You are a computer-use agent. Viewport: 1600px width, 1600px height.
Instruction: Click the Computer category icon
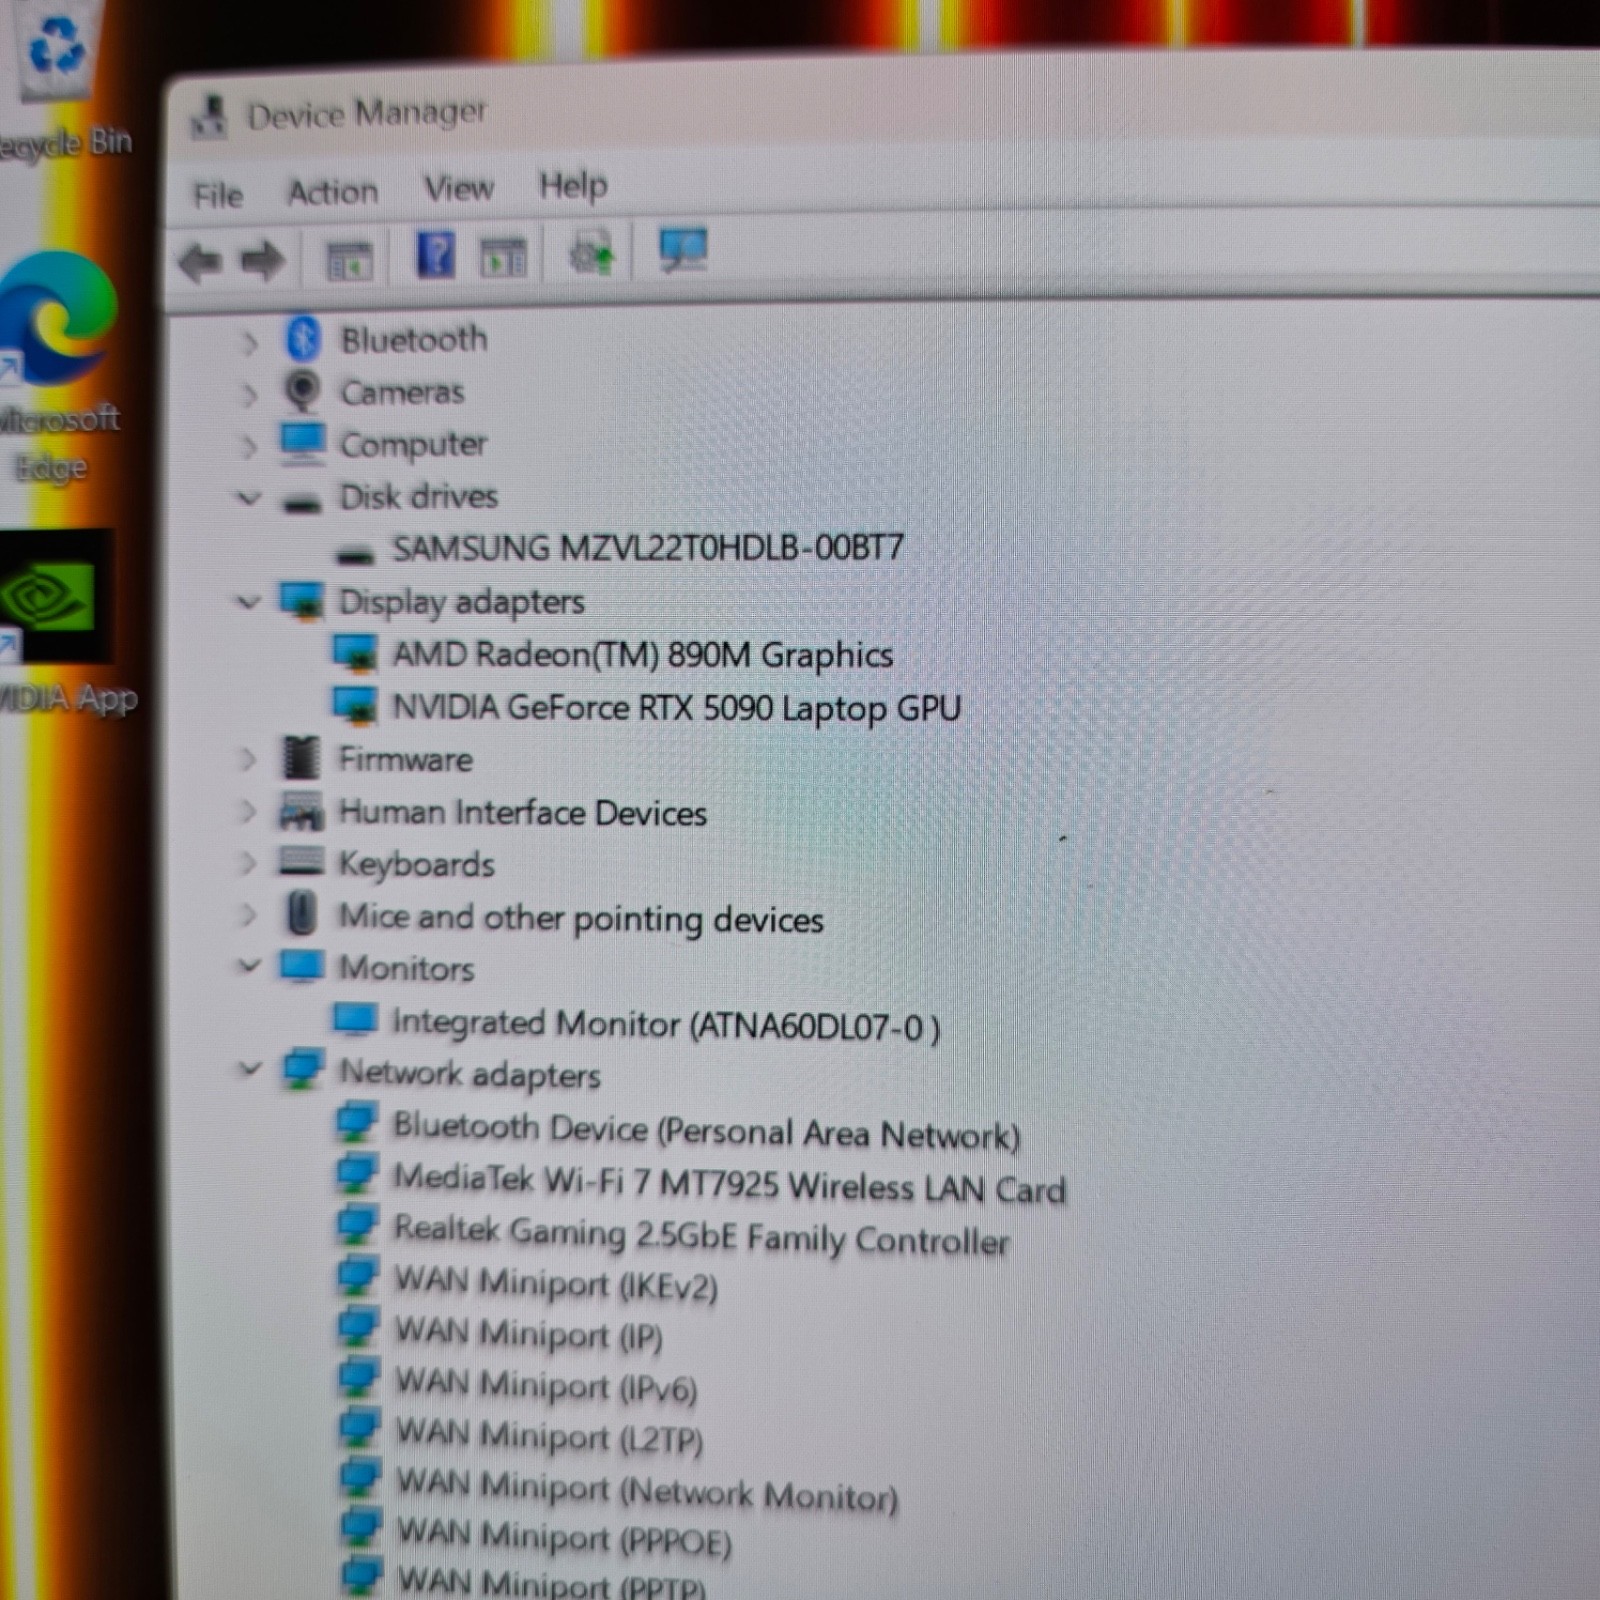[x=302, y=443]
